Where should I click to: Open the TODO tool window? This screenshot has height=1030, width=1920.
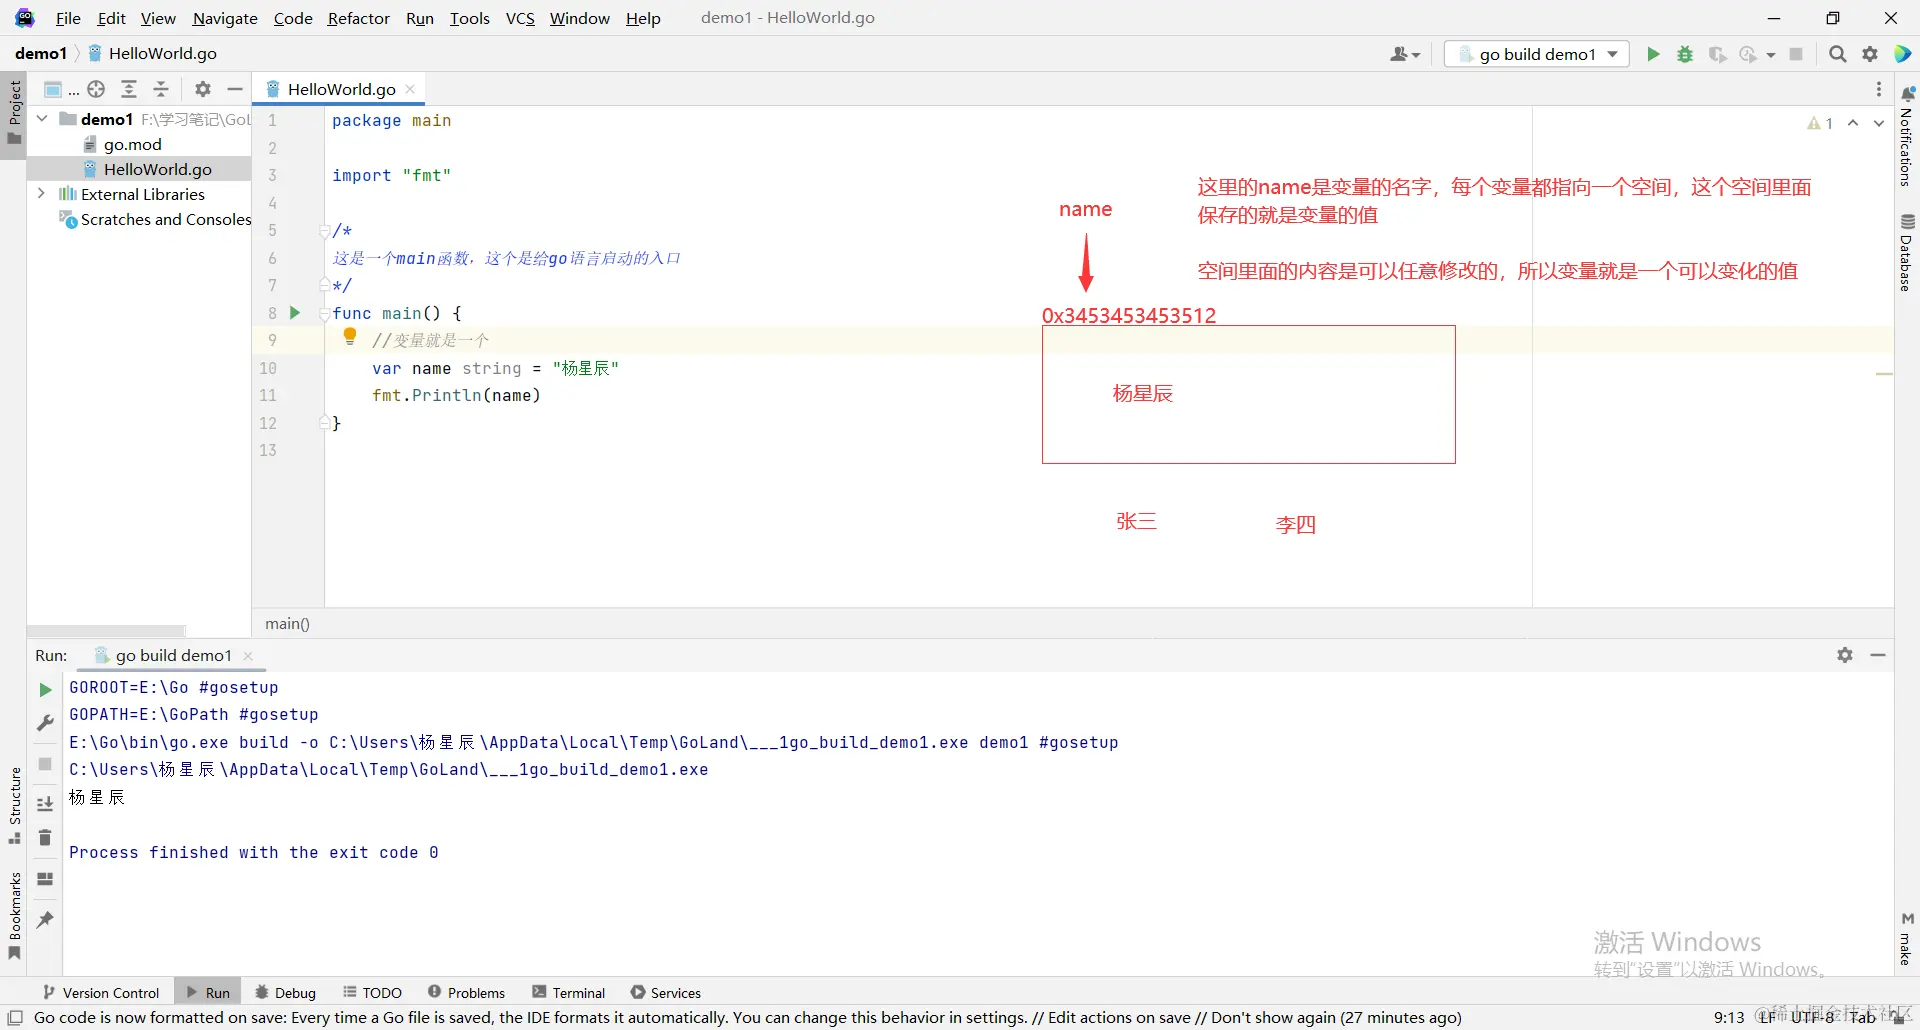click(x=372, y=992)
